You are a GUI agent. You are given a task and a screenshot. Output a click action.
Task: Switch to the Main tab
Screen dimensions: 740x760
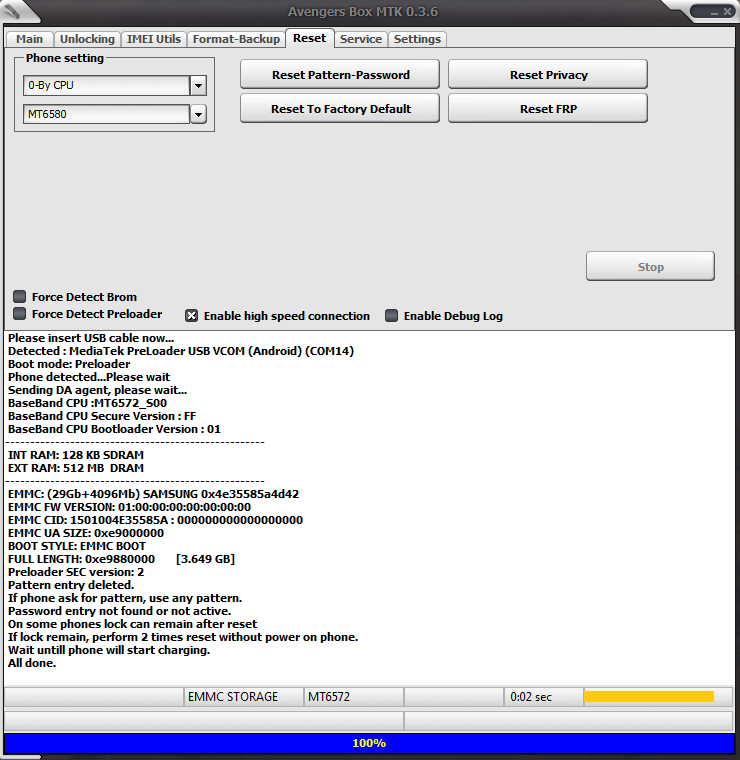30,39
